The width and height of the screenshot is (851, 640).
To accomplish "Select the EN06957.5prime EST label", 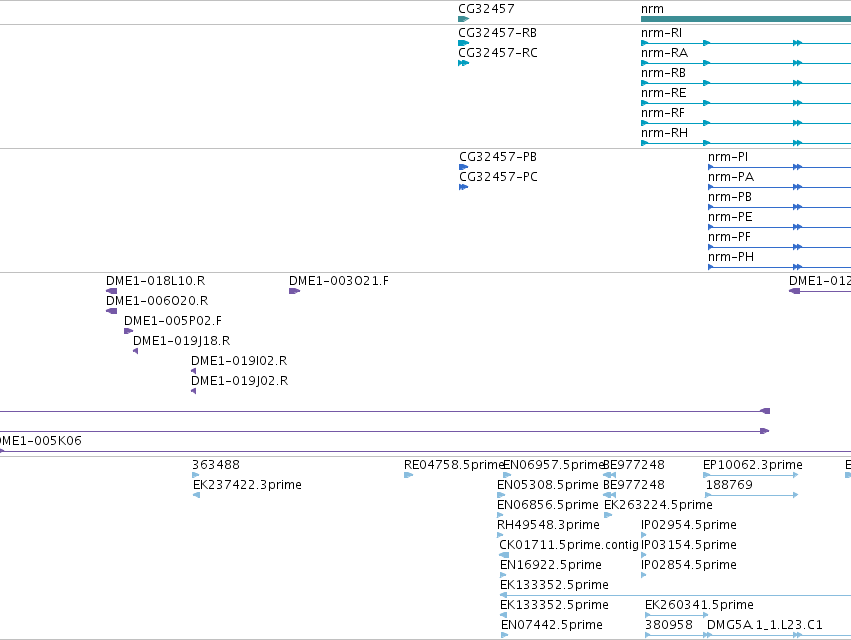I will pyautogui.click(x=553, y=465).
